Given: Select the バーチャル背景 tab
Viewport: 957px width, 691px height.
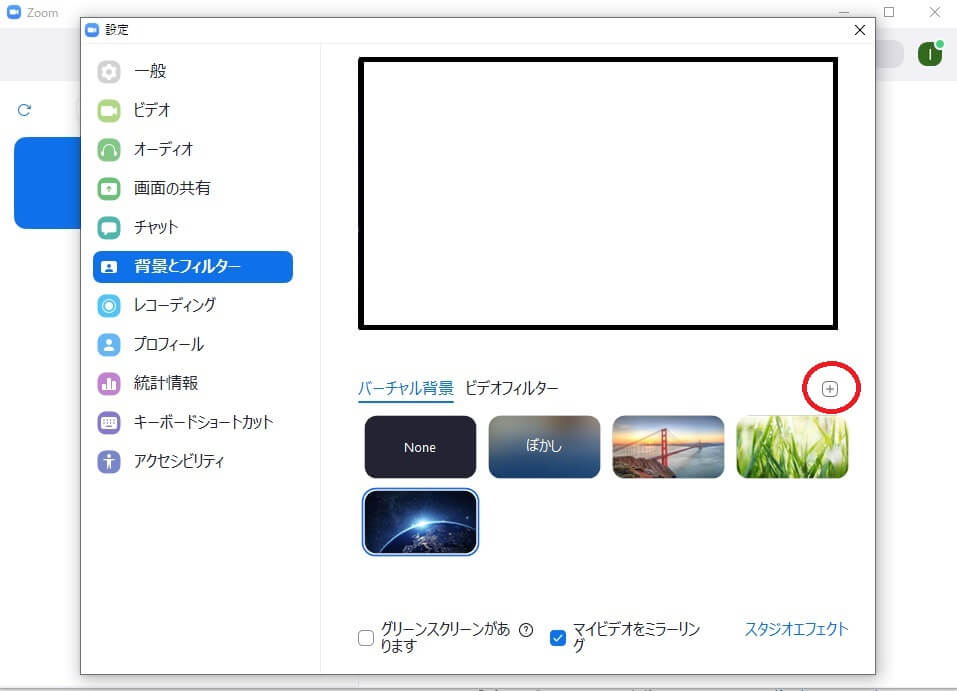Looking at the screenshot, I should point(405,388).
